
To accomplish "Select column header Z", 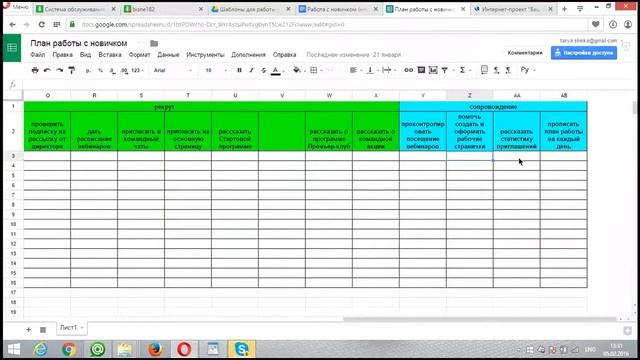I will 469,95.
